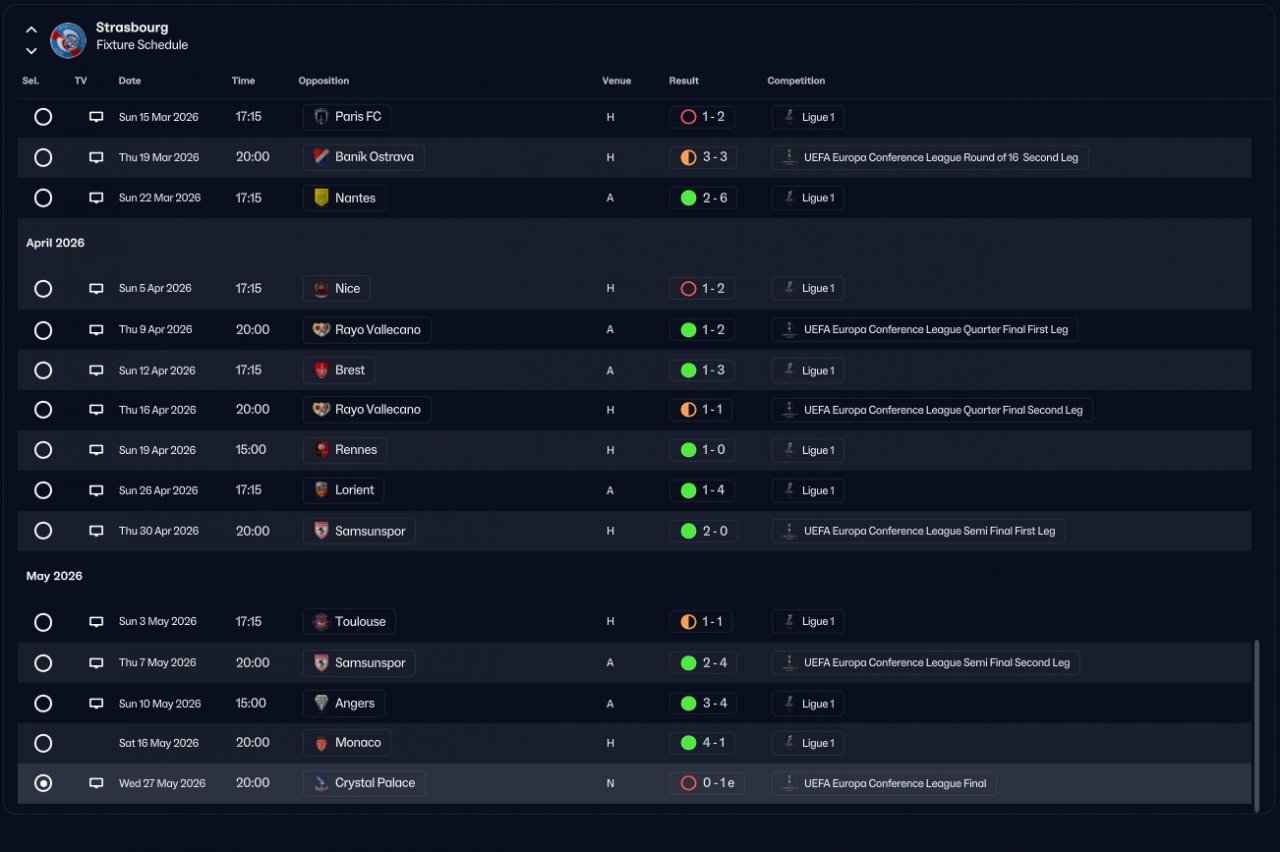
Task: Click the Brest club badge icon
Action: pos(321,370)
